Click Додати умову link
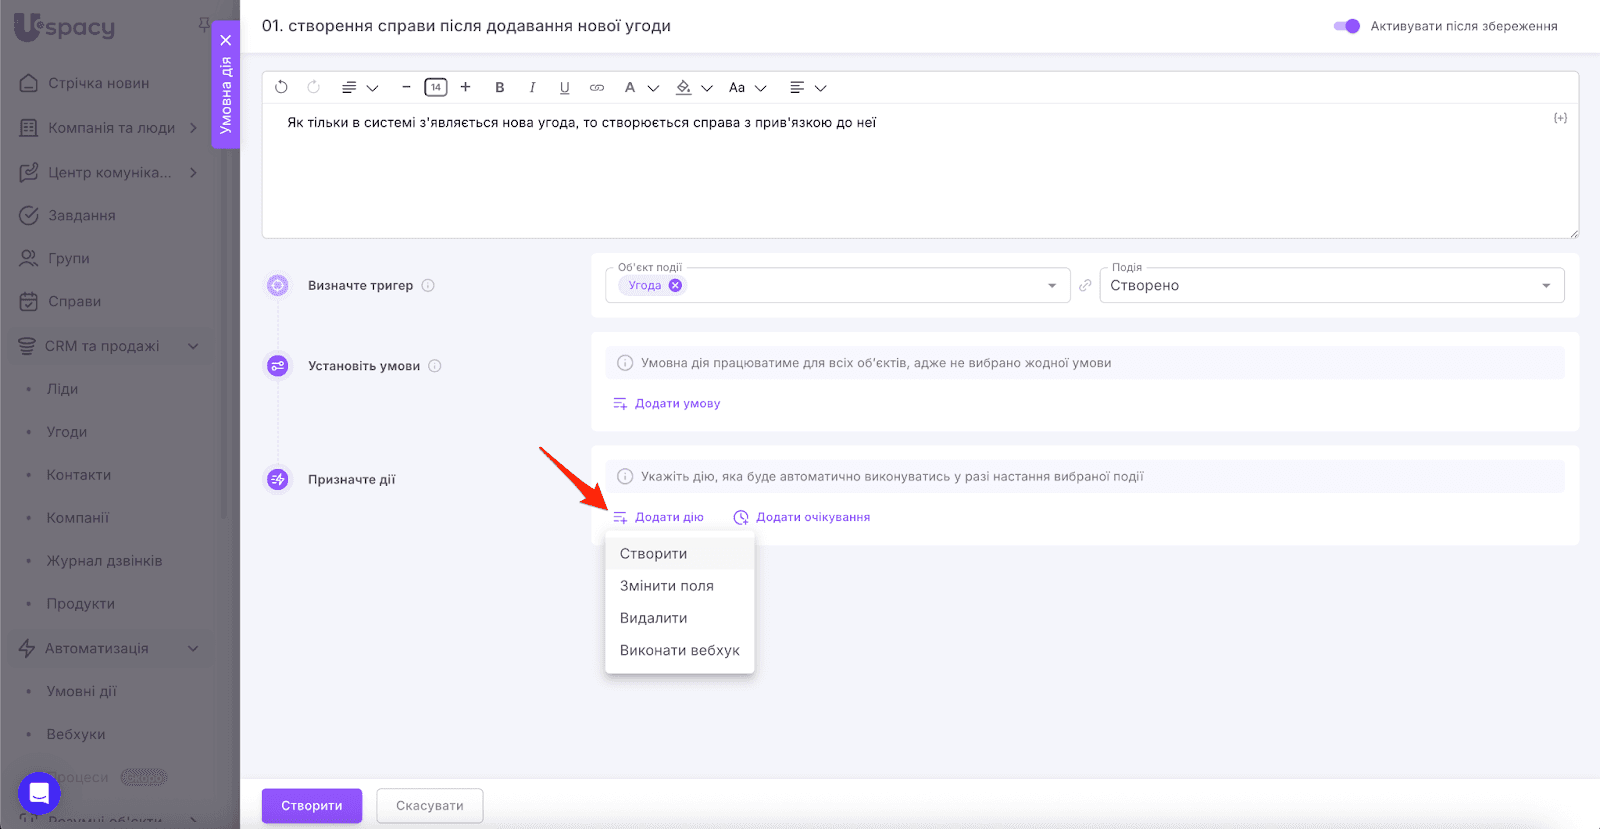This screenshot has width=1600, height=829. pyautogui.click(x=677, y=404)
